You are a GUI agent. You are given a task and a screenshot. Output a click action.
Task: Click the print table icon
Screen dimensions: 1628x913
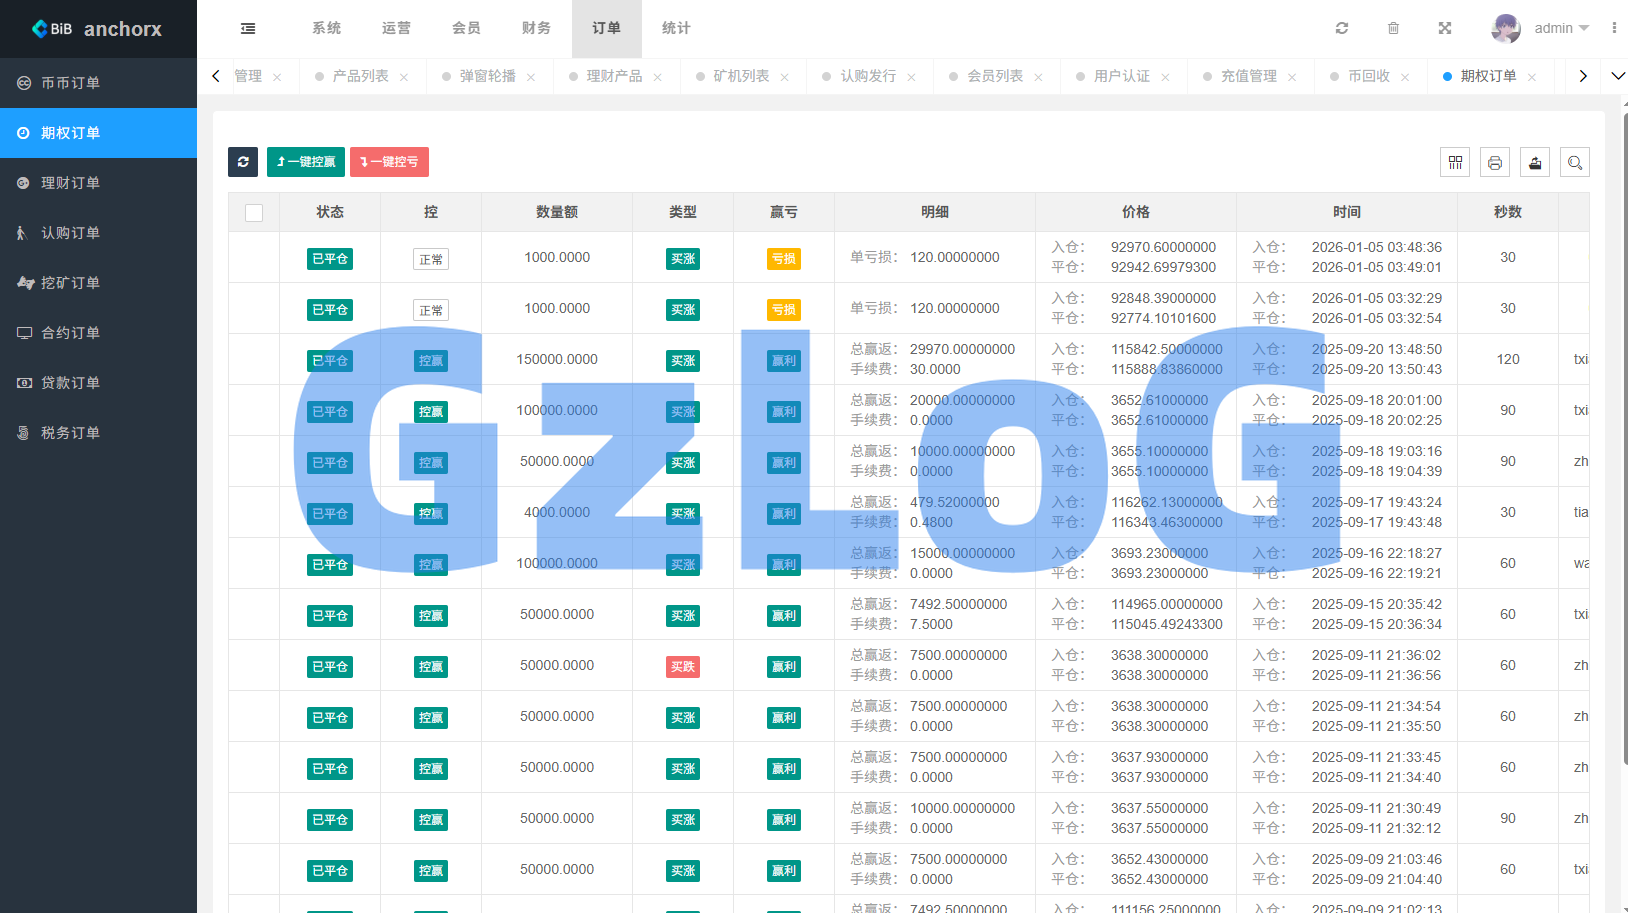pyautogui.click(x=1495, y=163)
